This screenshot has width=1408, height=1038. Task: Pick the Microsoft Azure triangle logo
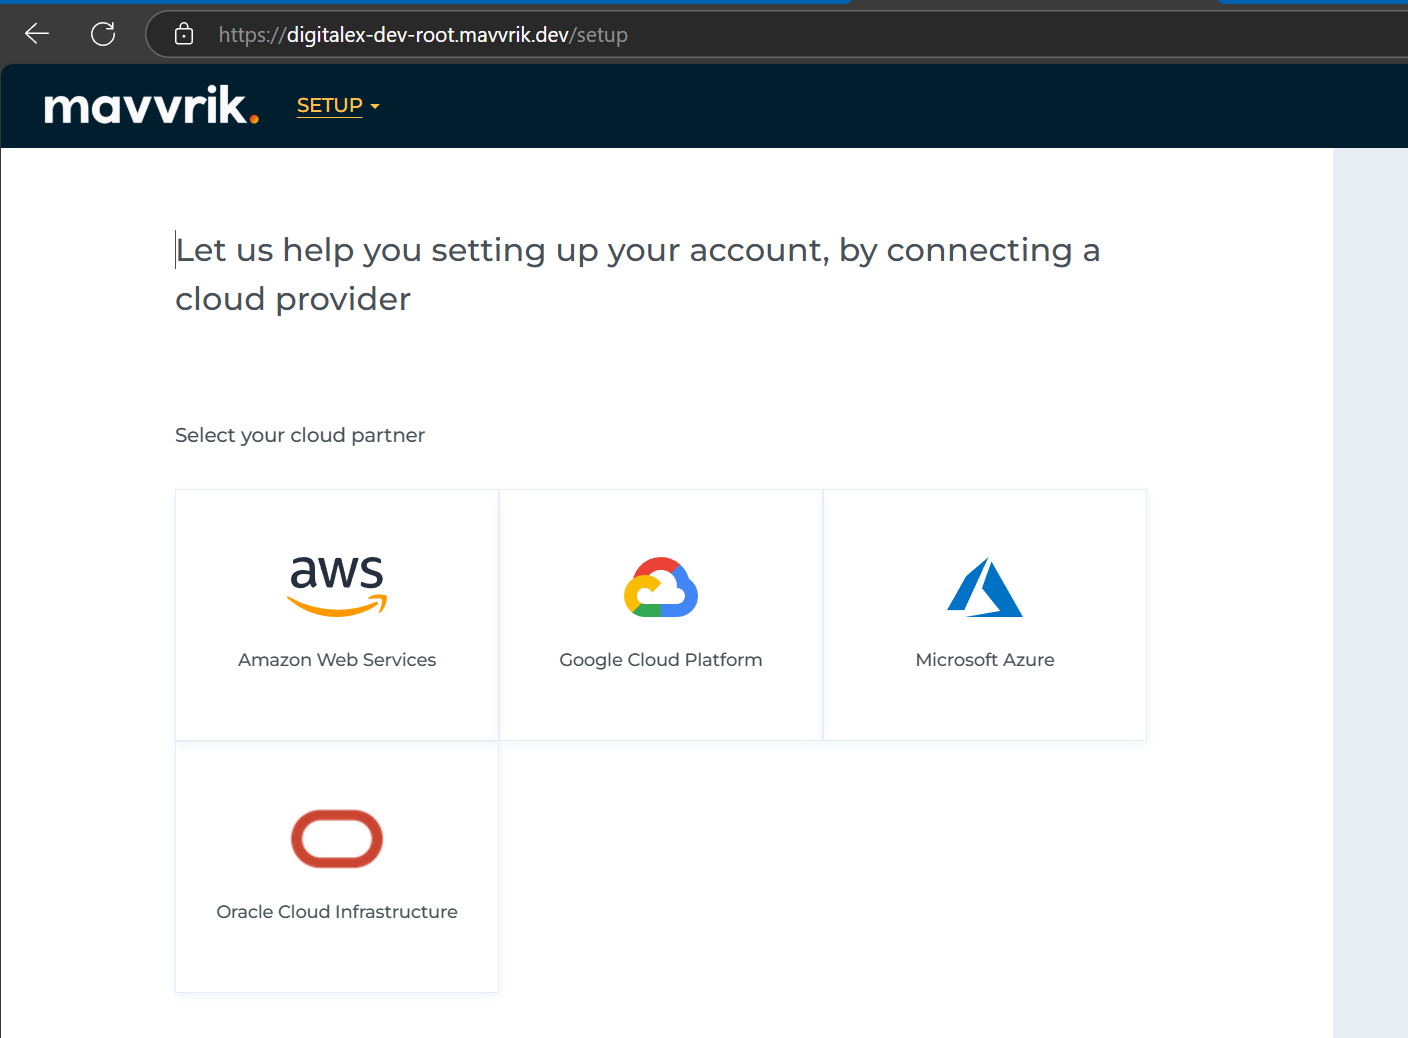point(985,587)
